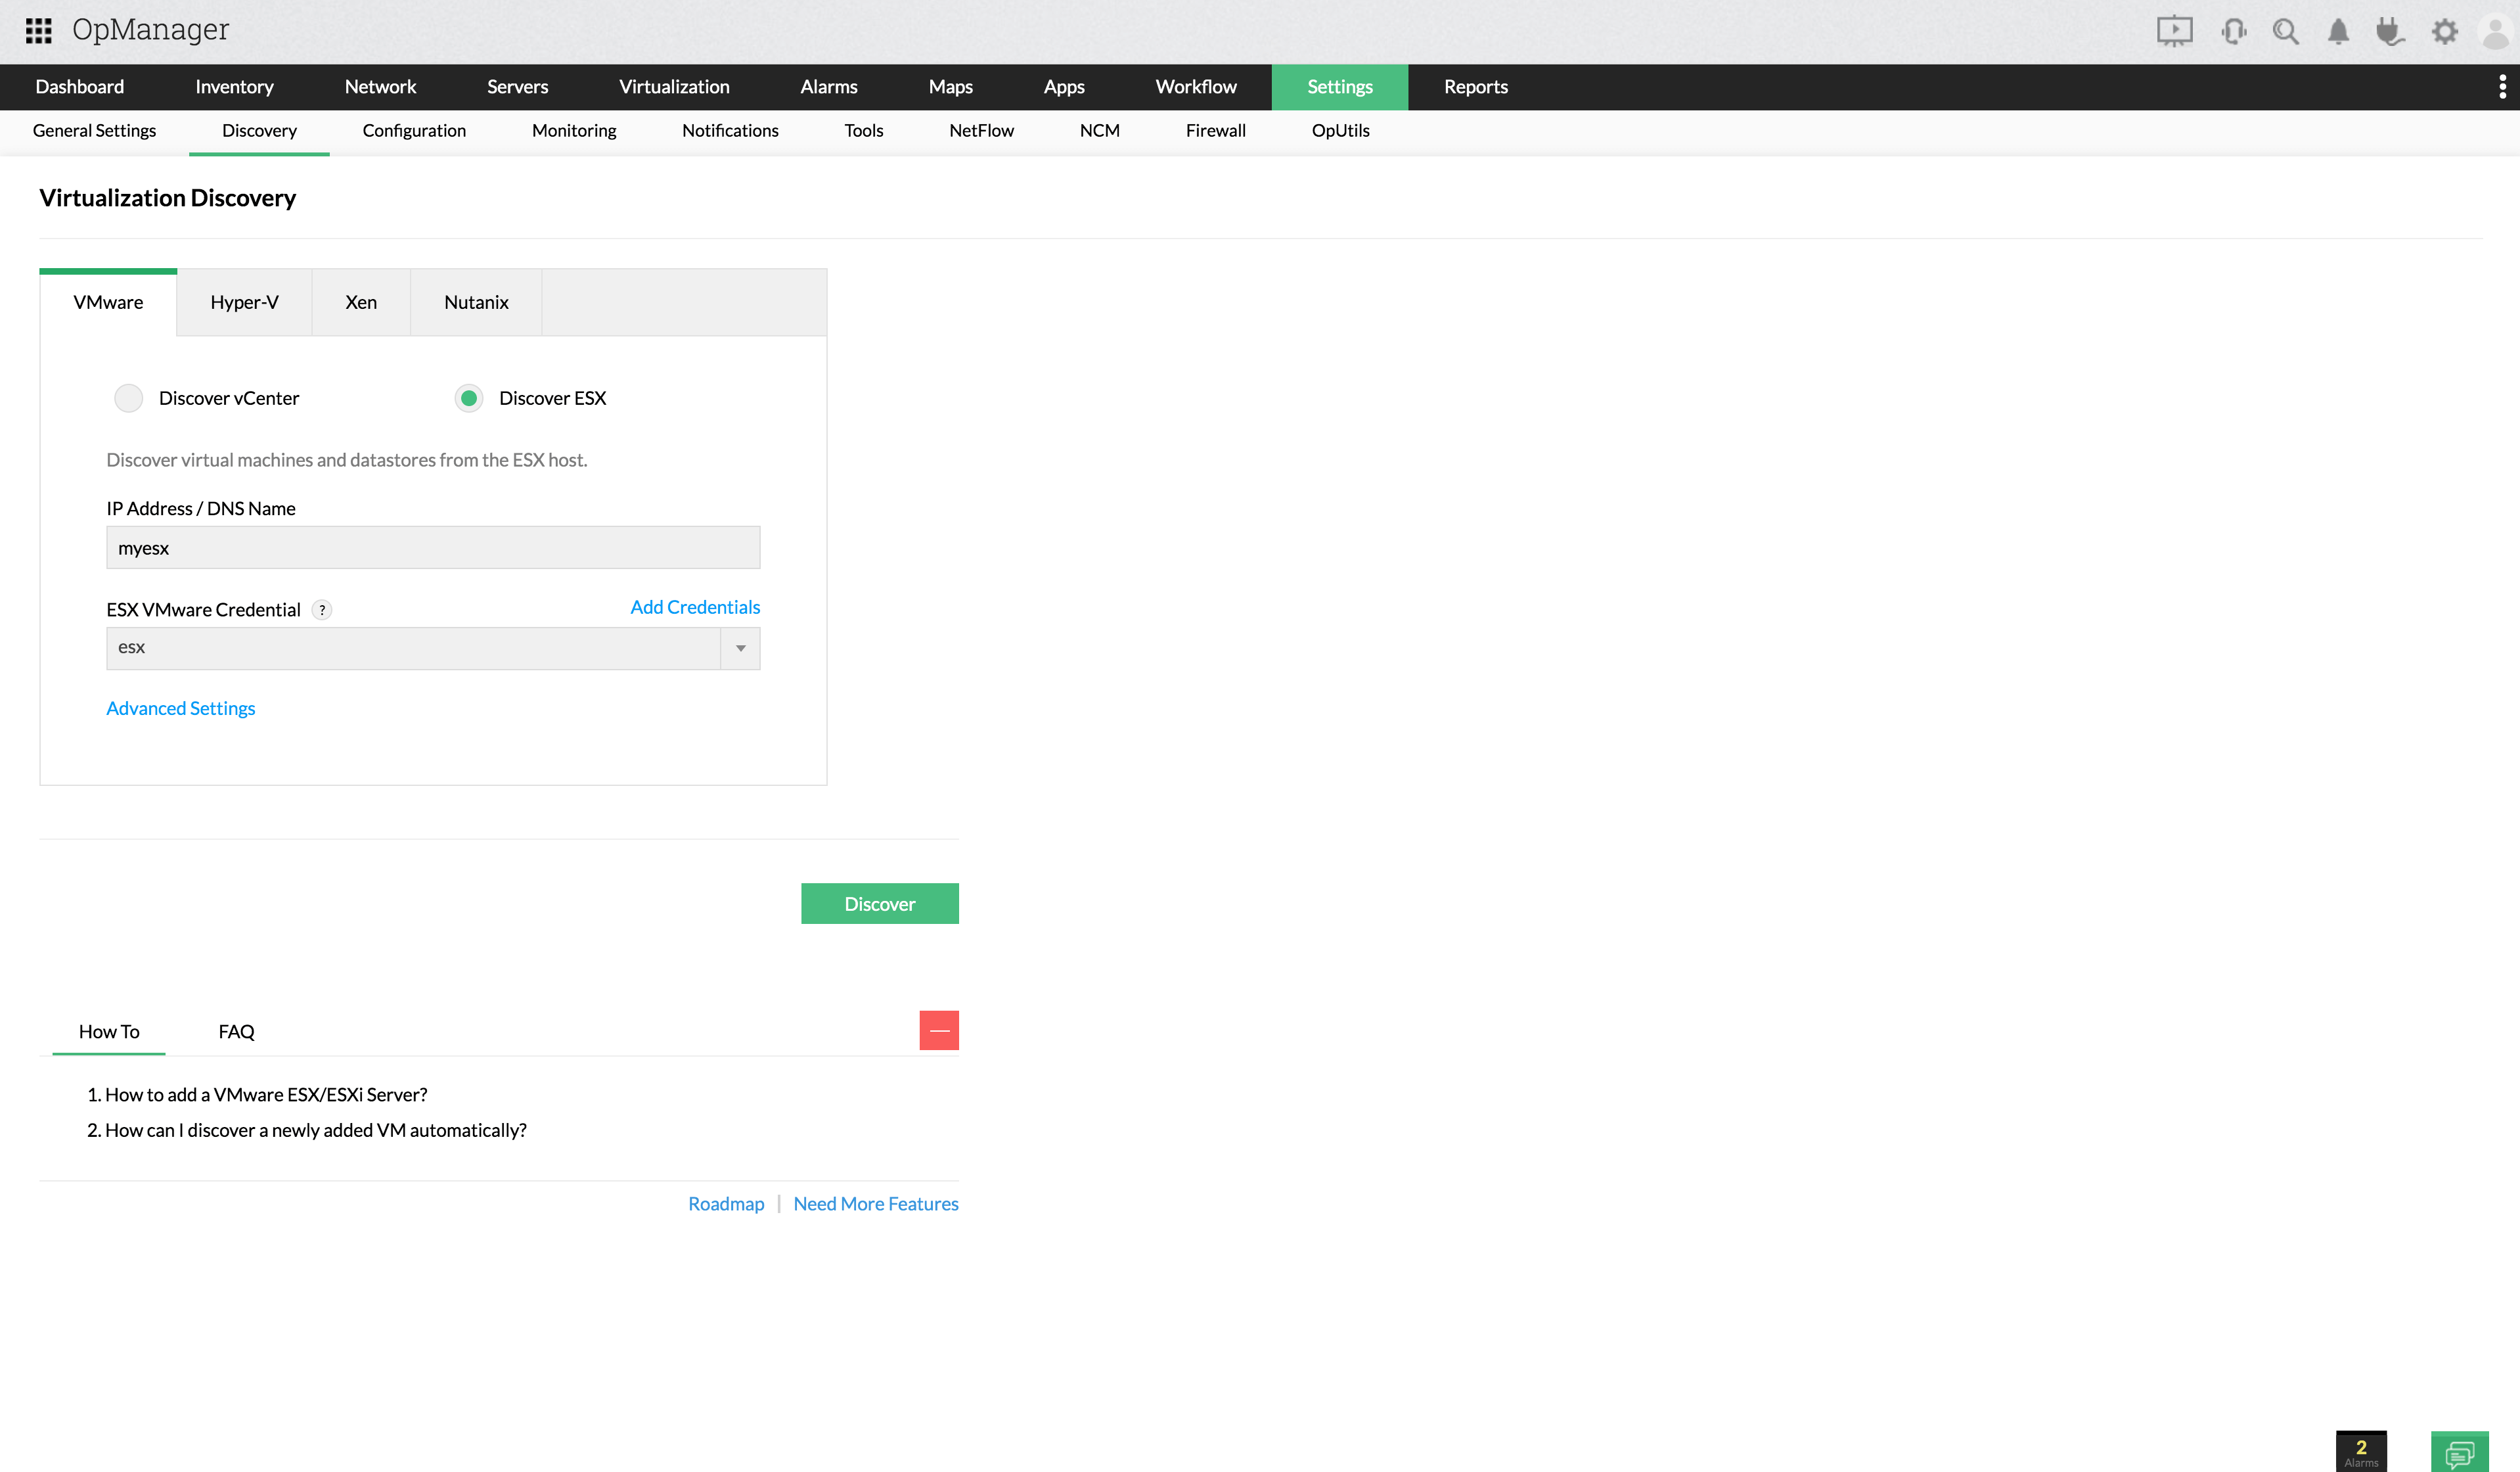Viewport: 2520px width, 1472px height.
Task: Open the apps grid launcher icon
Action: coord(38,30)
